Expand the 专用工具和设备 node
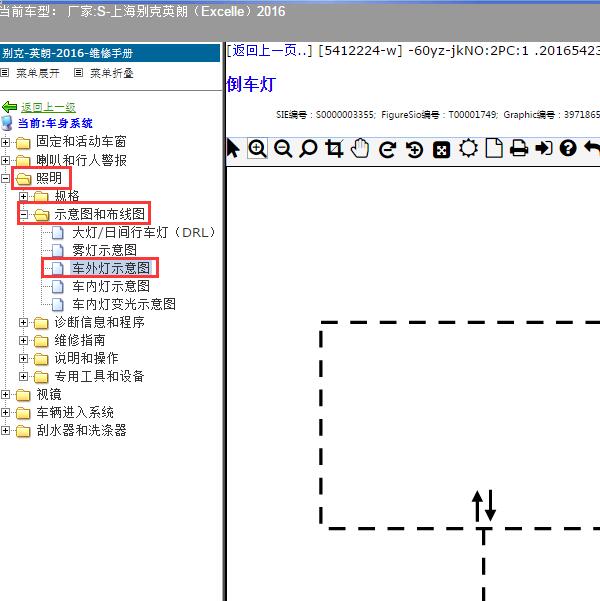This screenshot has height=601, width=600. pos(23,376)
